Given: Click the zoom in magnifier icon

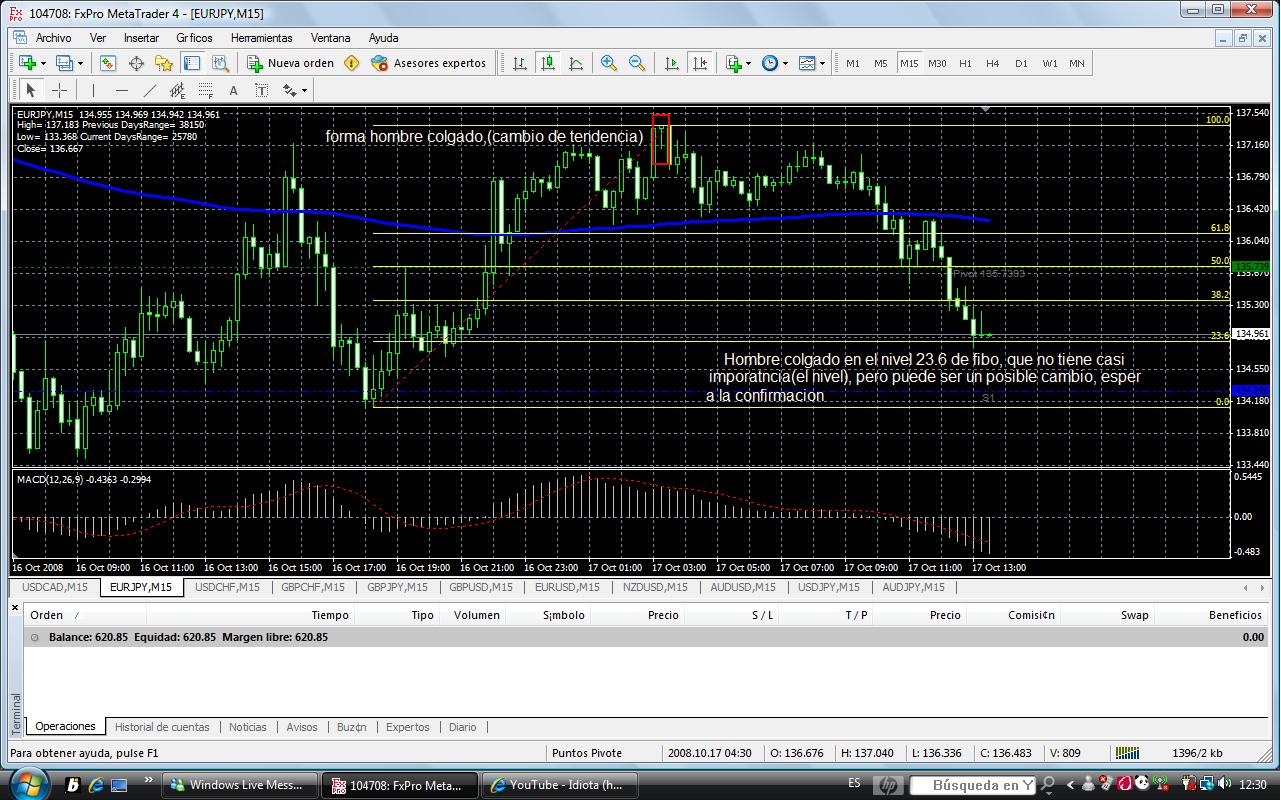Looking at the screenshot, I should coord(609,63).
